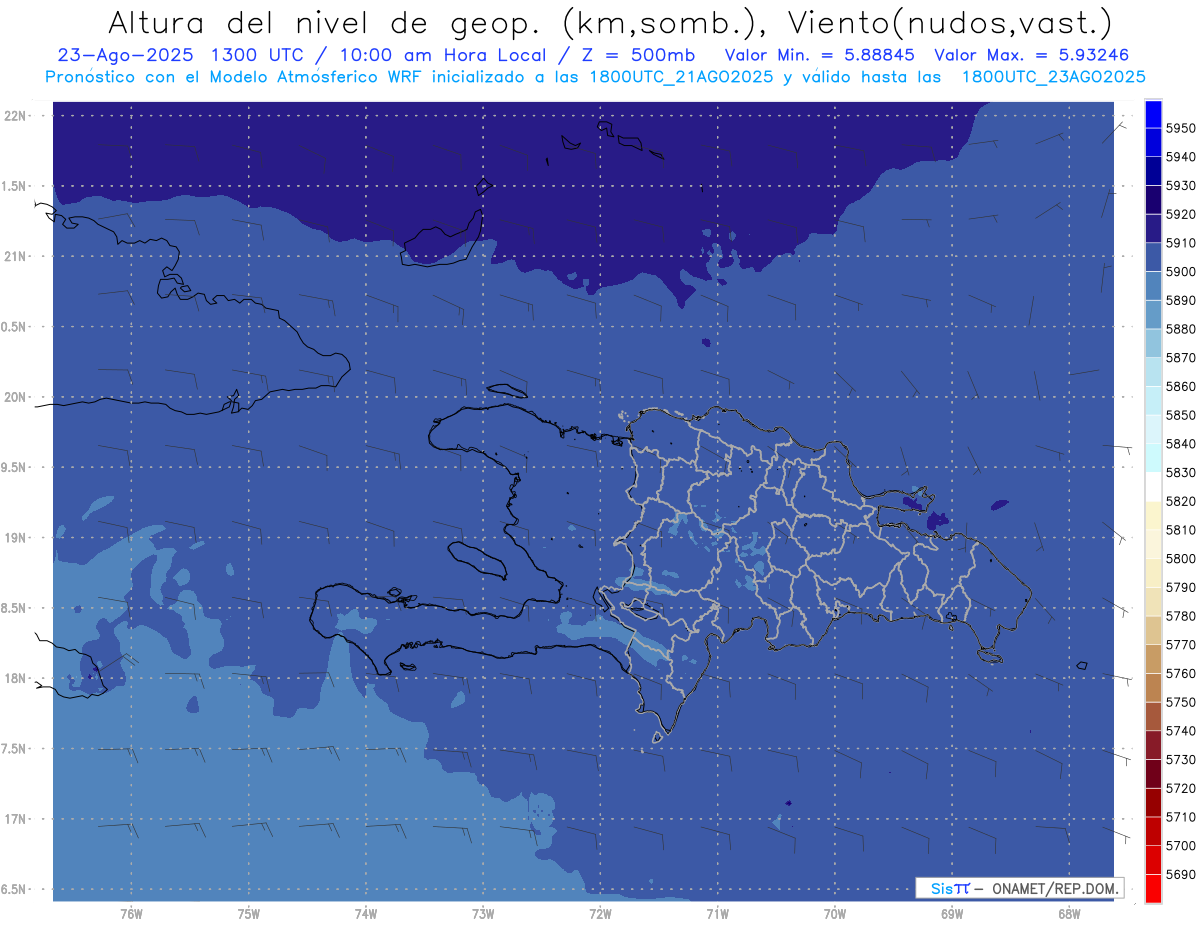The height and width of the screenshot is (927, 1200).
Task: Click the '0.5N' latitude label
Action: pos(13,327)
